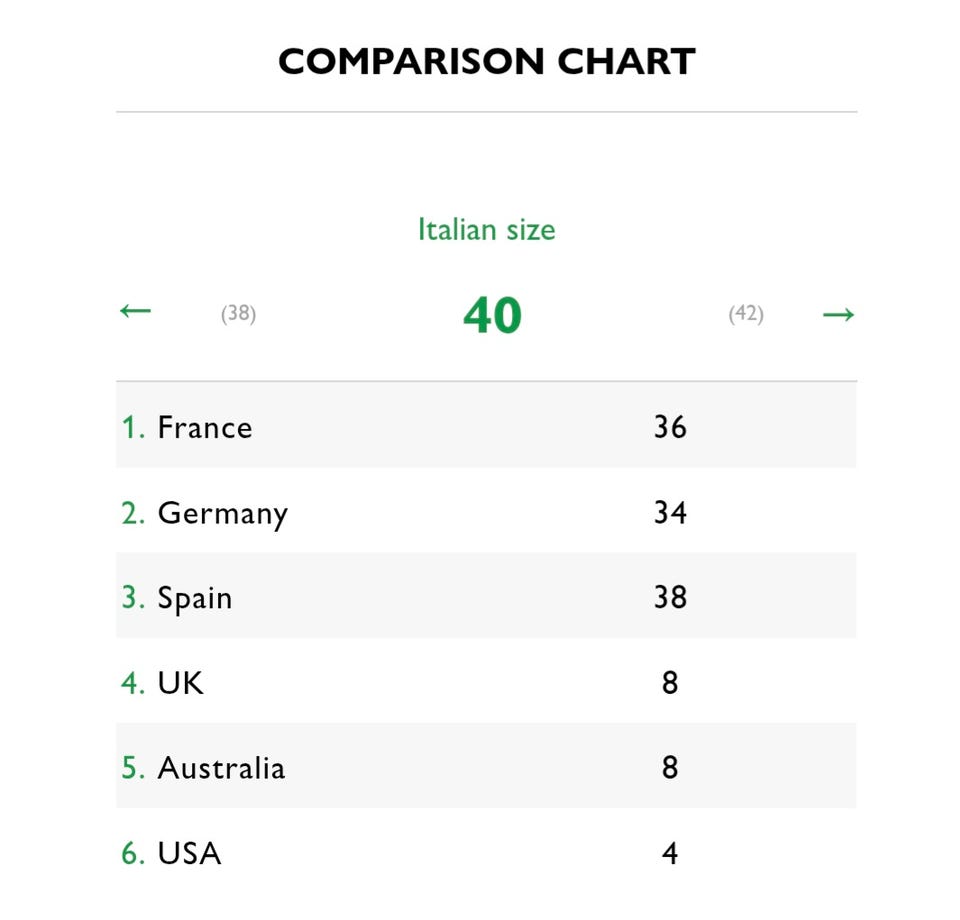Select the Australia country label
The width and height of the screenshot is (960, 920).
point(221,768)
